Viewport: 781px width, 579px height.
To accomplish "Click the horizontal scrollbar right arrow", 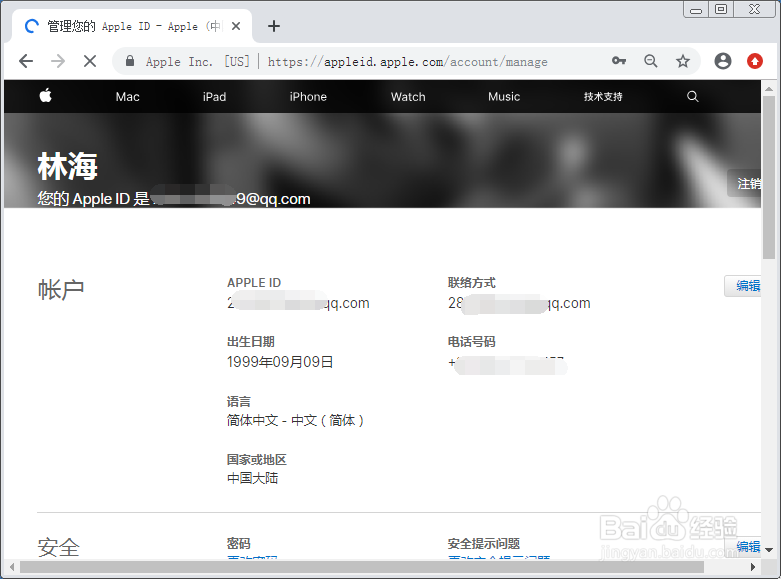I will (x=753, y=567).
